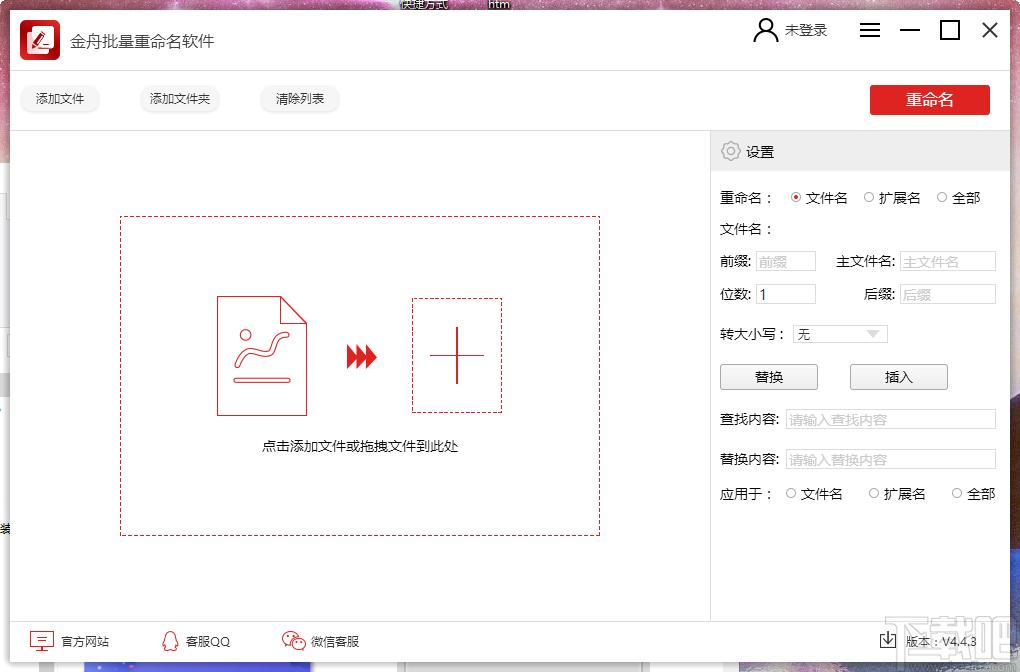Focus the 位数 input field
Viewport: 1020px width, 672px height.
[x=786, y=294]
